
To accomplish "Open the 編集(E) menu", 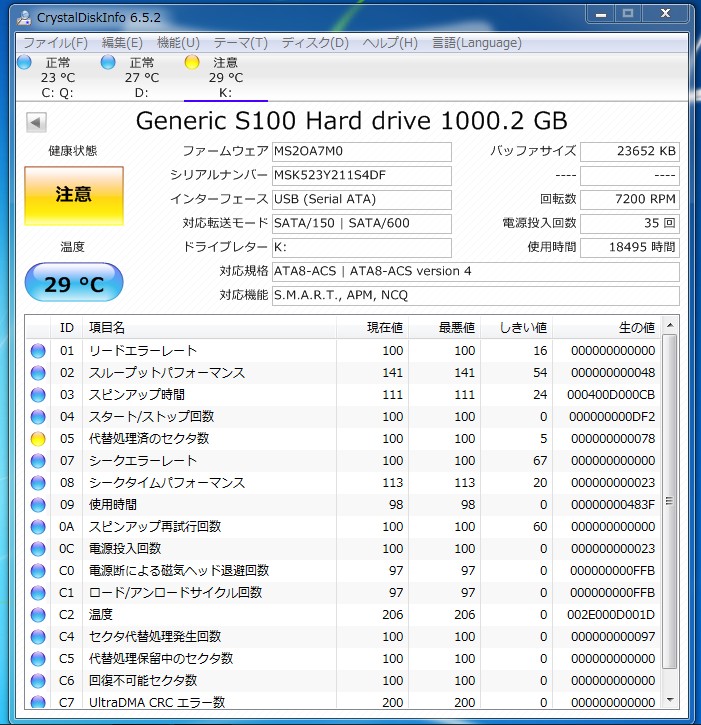I will pos(122,43).
